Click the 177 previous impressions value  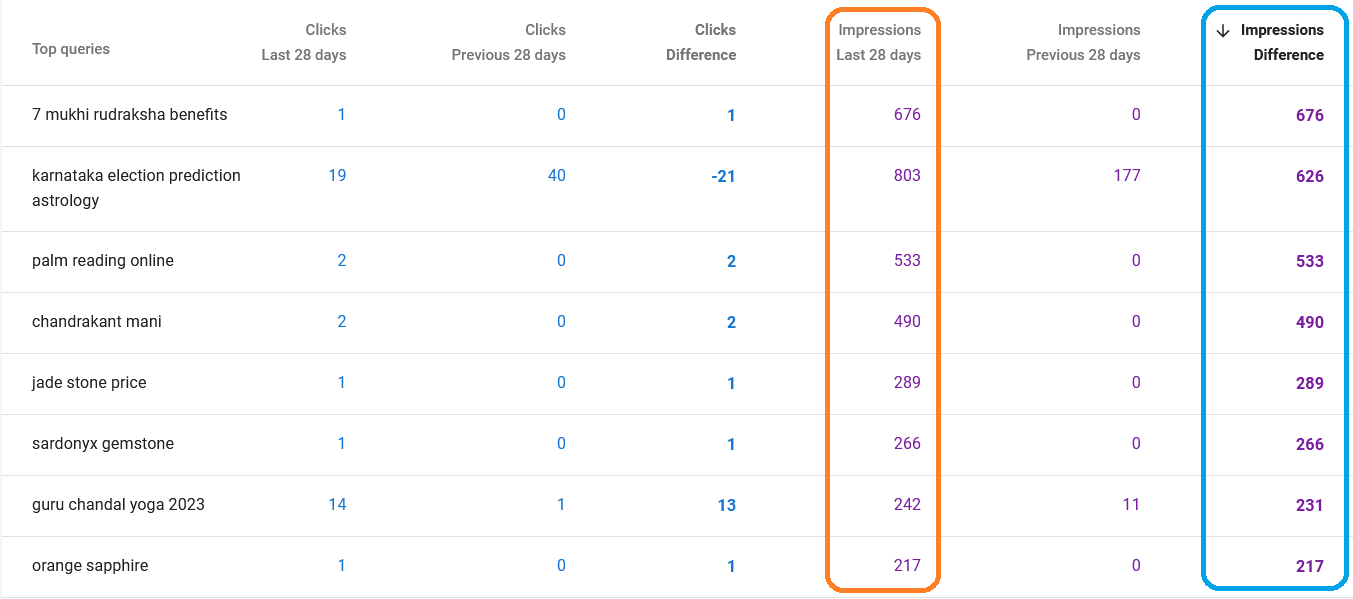[x=1126, y=176]
